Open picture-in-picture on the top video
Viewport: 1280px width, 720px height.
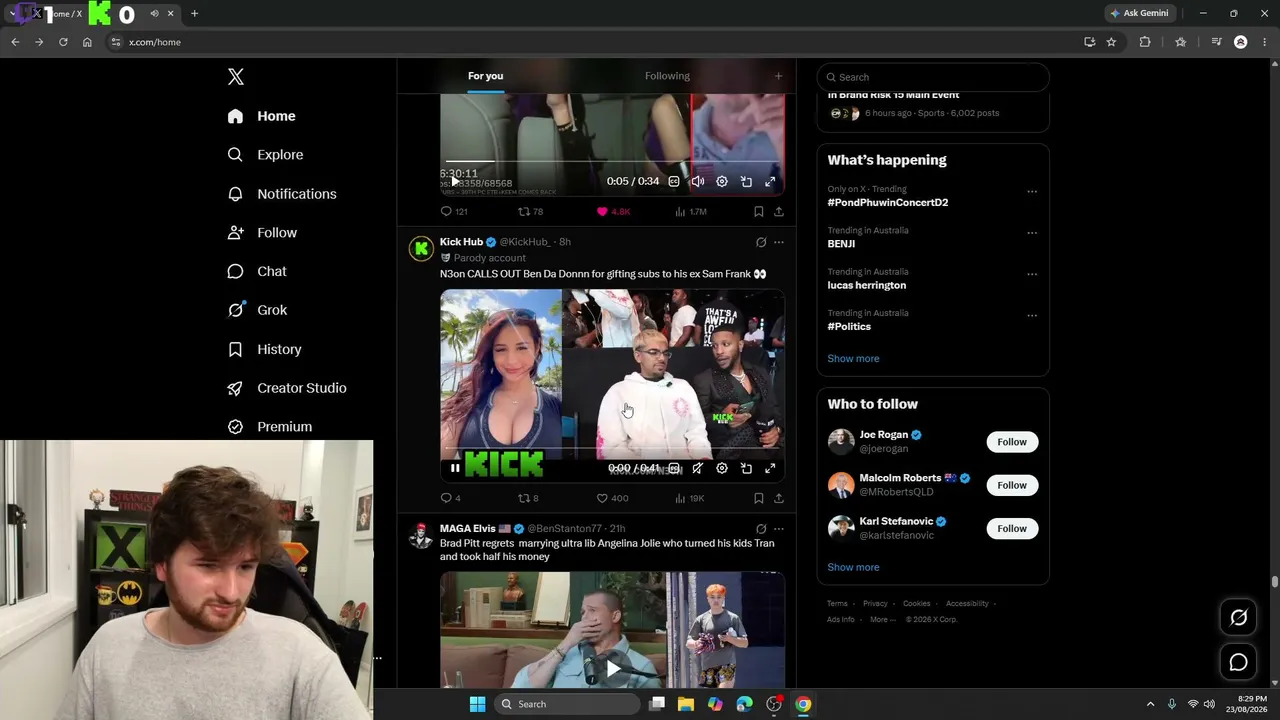pyautogui.click(x=746, y=182)
